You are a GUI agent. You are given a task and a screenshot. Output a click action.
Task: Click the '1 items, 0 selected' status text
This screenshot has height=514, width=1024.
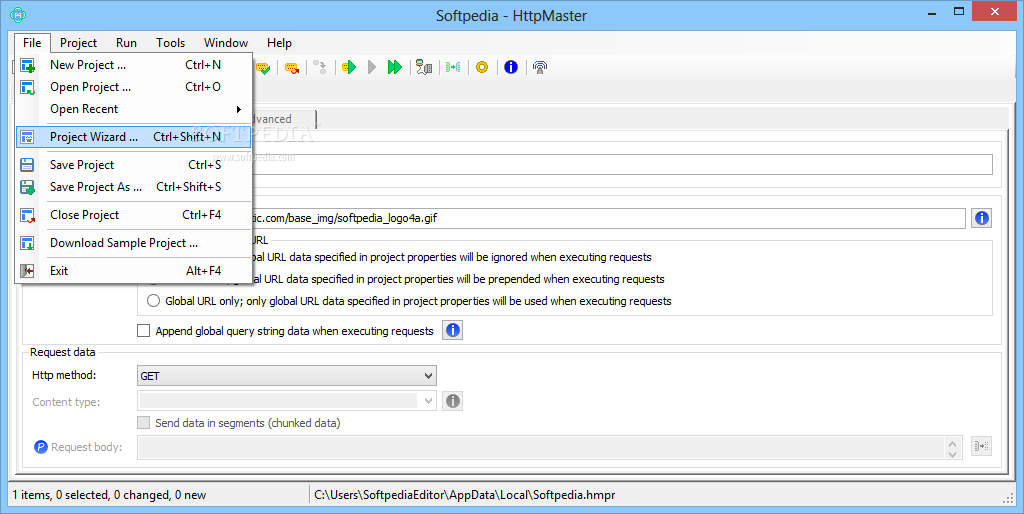[109, 495]
